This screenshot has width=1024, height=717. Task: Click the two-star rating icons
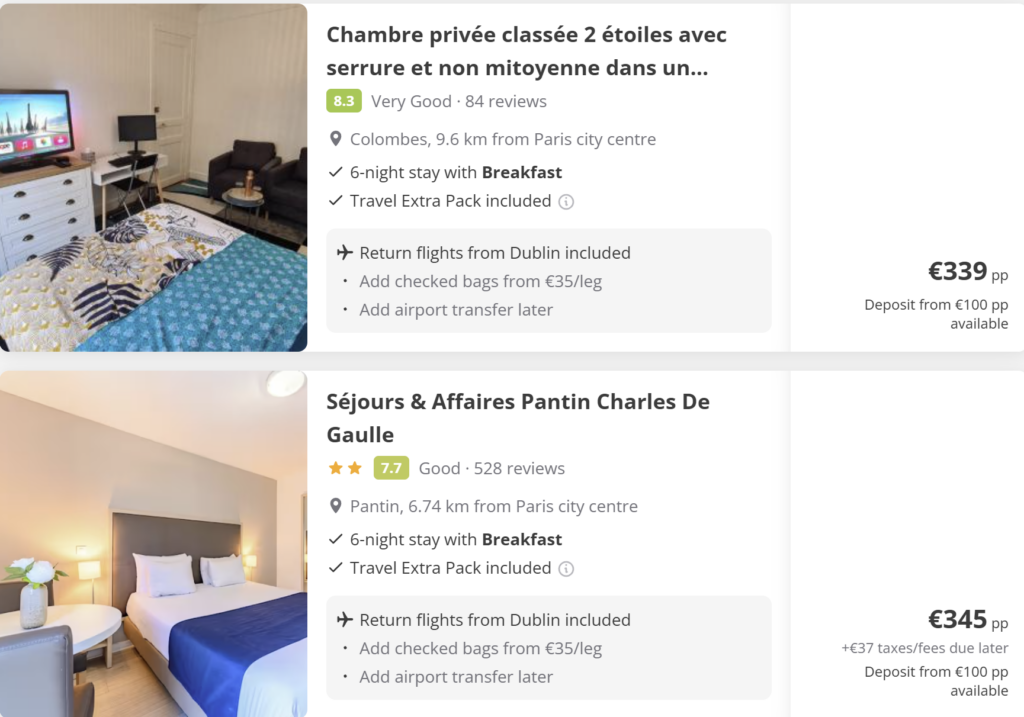(x=345, y=468)
